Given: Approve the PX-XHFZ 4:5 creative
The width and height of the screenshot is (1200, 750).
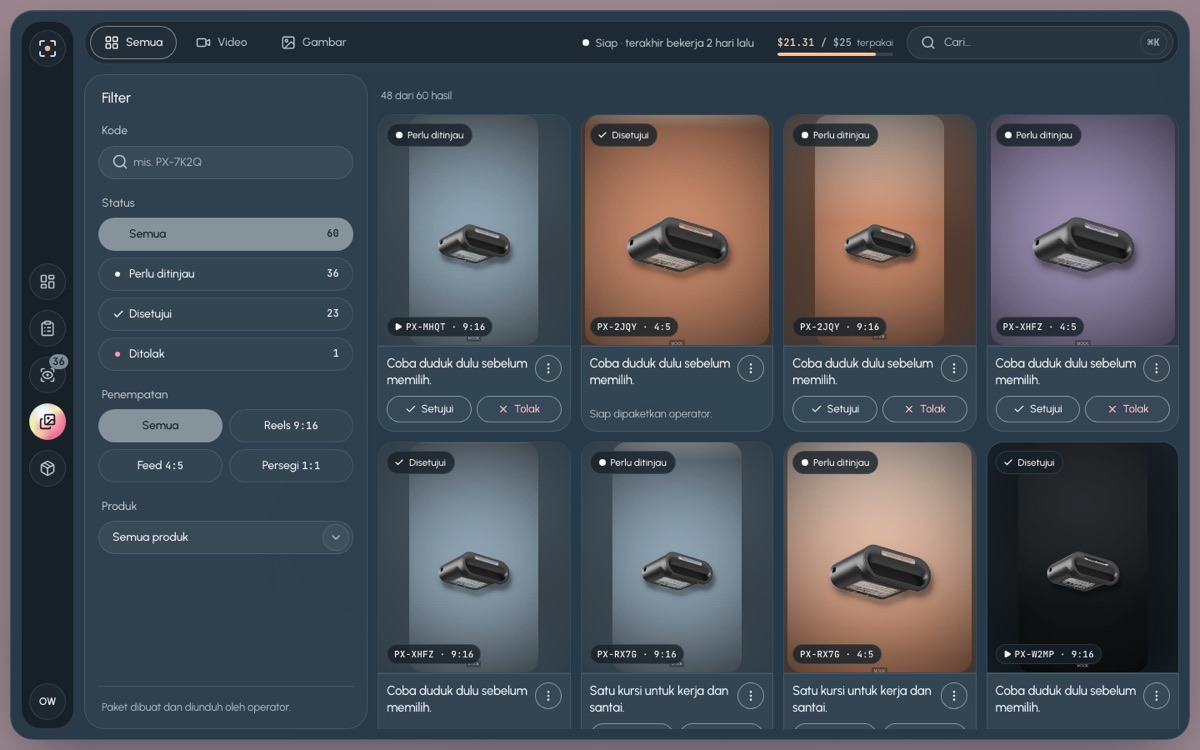Looking at the screenshot, I should coord(1037,409).
